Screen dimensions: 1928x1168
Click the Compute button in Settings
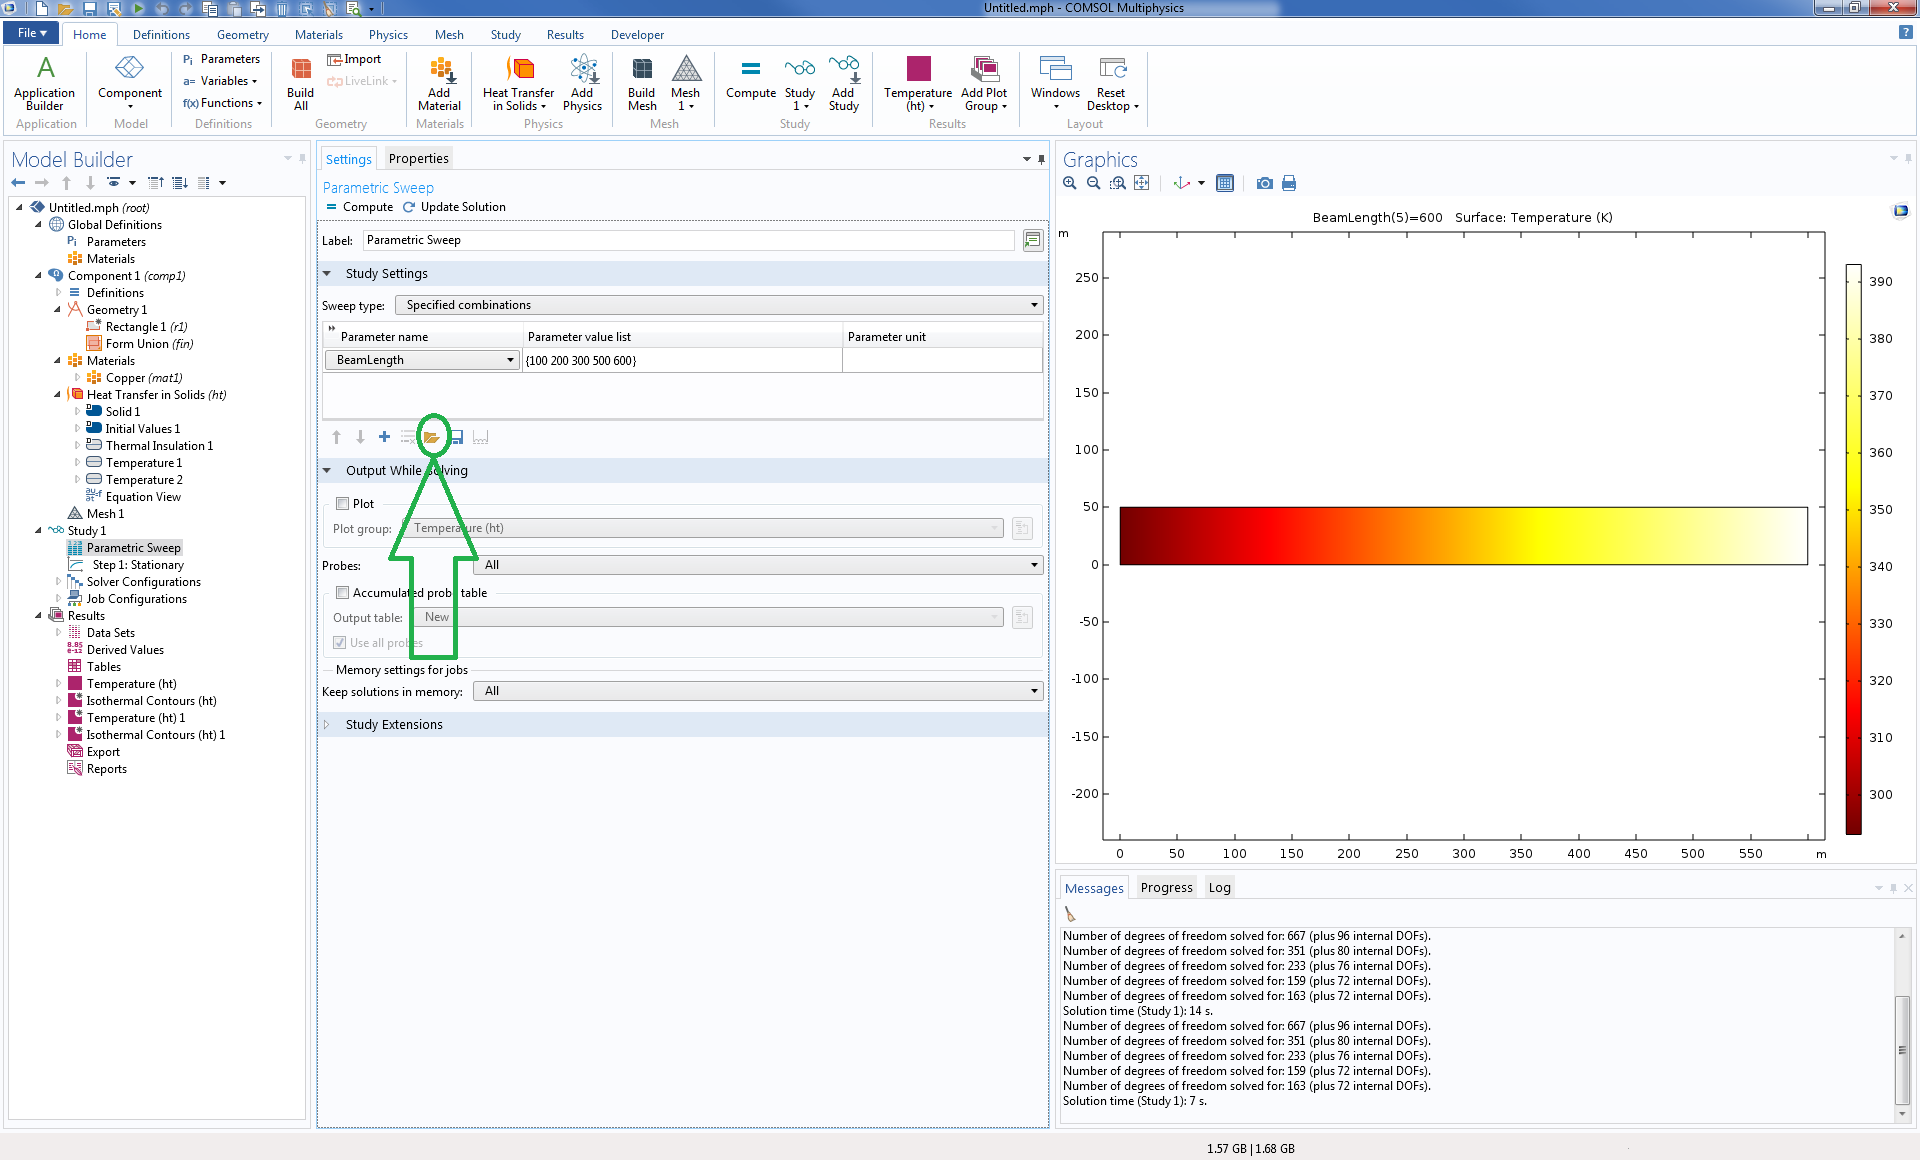pos(359,207)
